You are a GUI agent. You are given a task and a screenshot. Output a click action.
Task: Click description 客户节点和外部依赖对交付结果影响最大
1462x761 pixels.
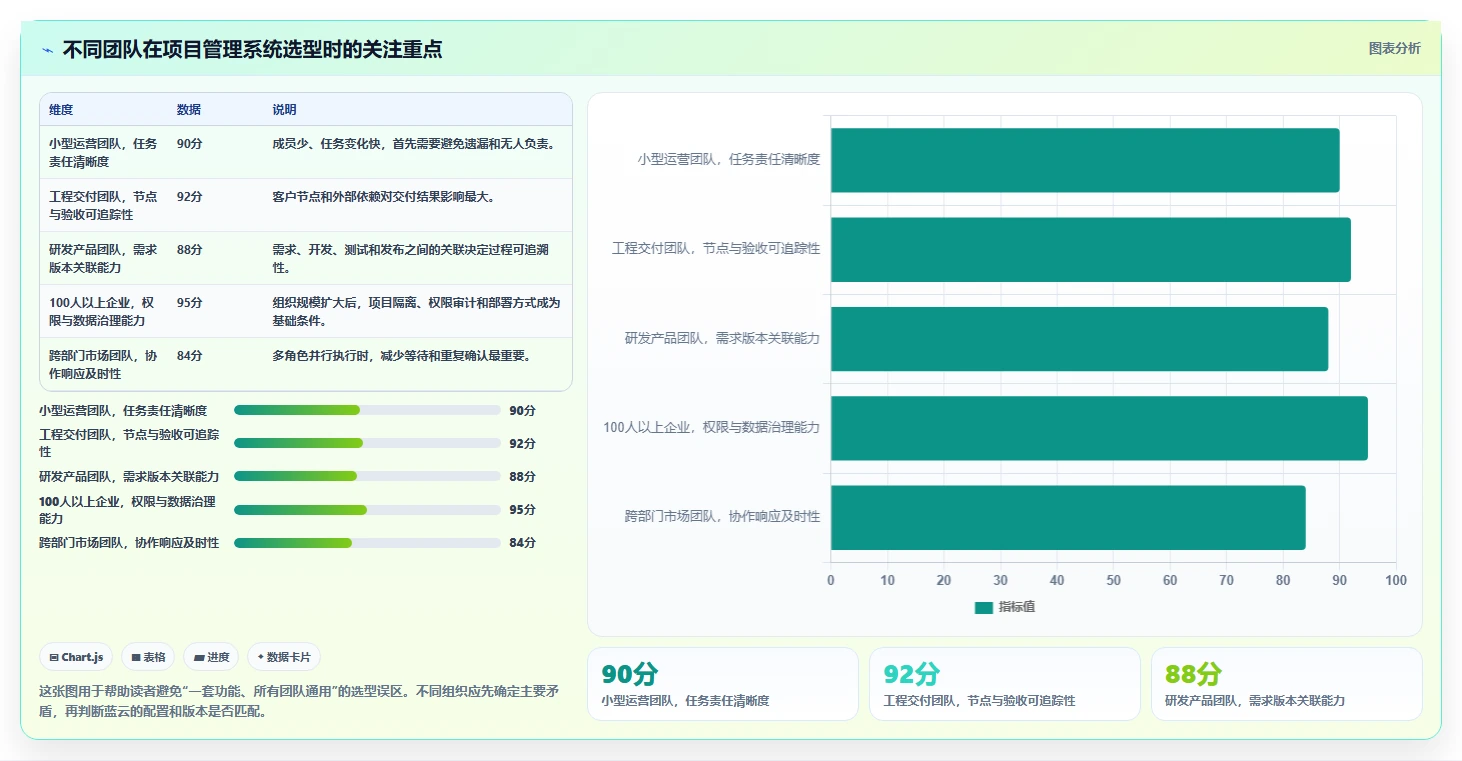384,197
